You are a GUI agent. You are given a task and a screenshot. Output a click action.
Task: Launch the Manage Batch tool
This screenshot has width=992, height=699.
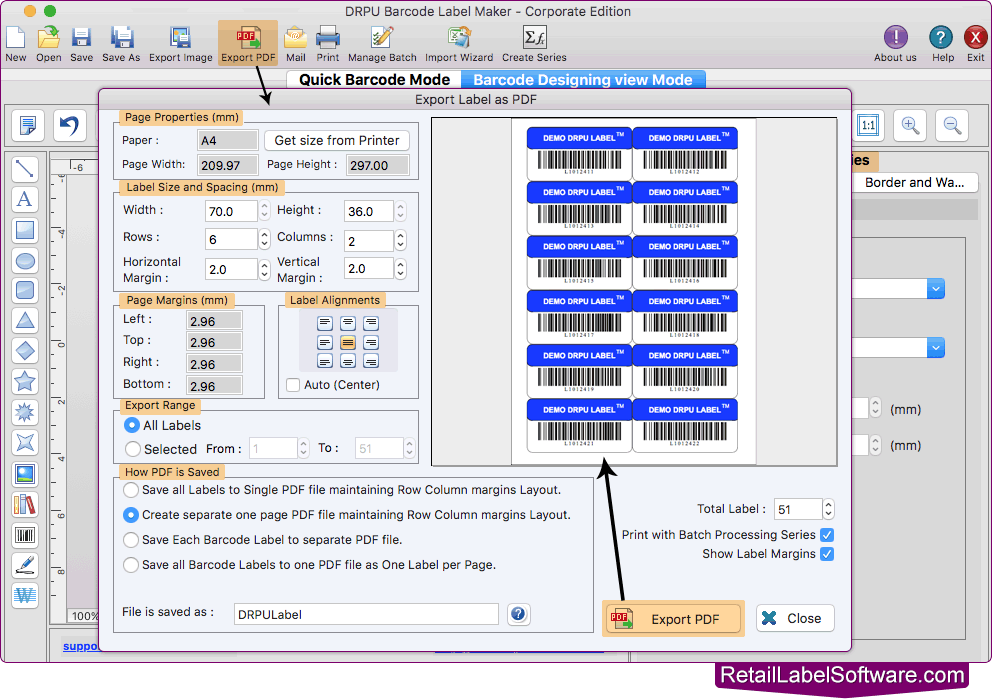coord(381,42)
